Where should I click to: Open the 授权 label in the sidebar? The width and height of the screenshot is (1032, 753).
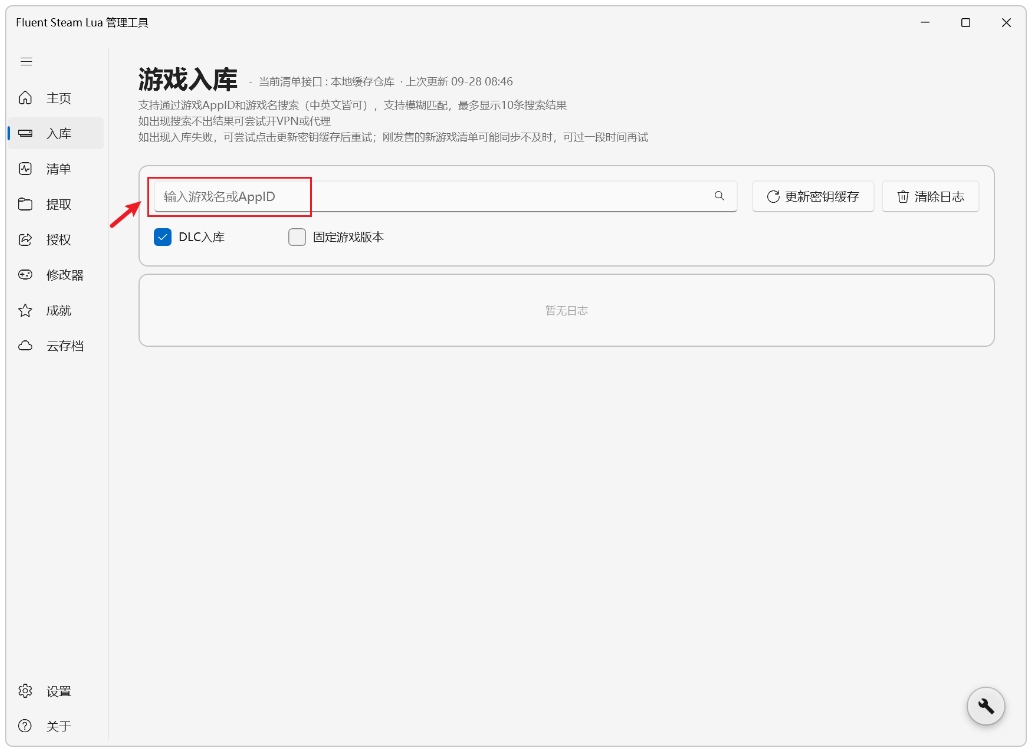click(59, 240)
